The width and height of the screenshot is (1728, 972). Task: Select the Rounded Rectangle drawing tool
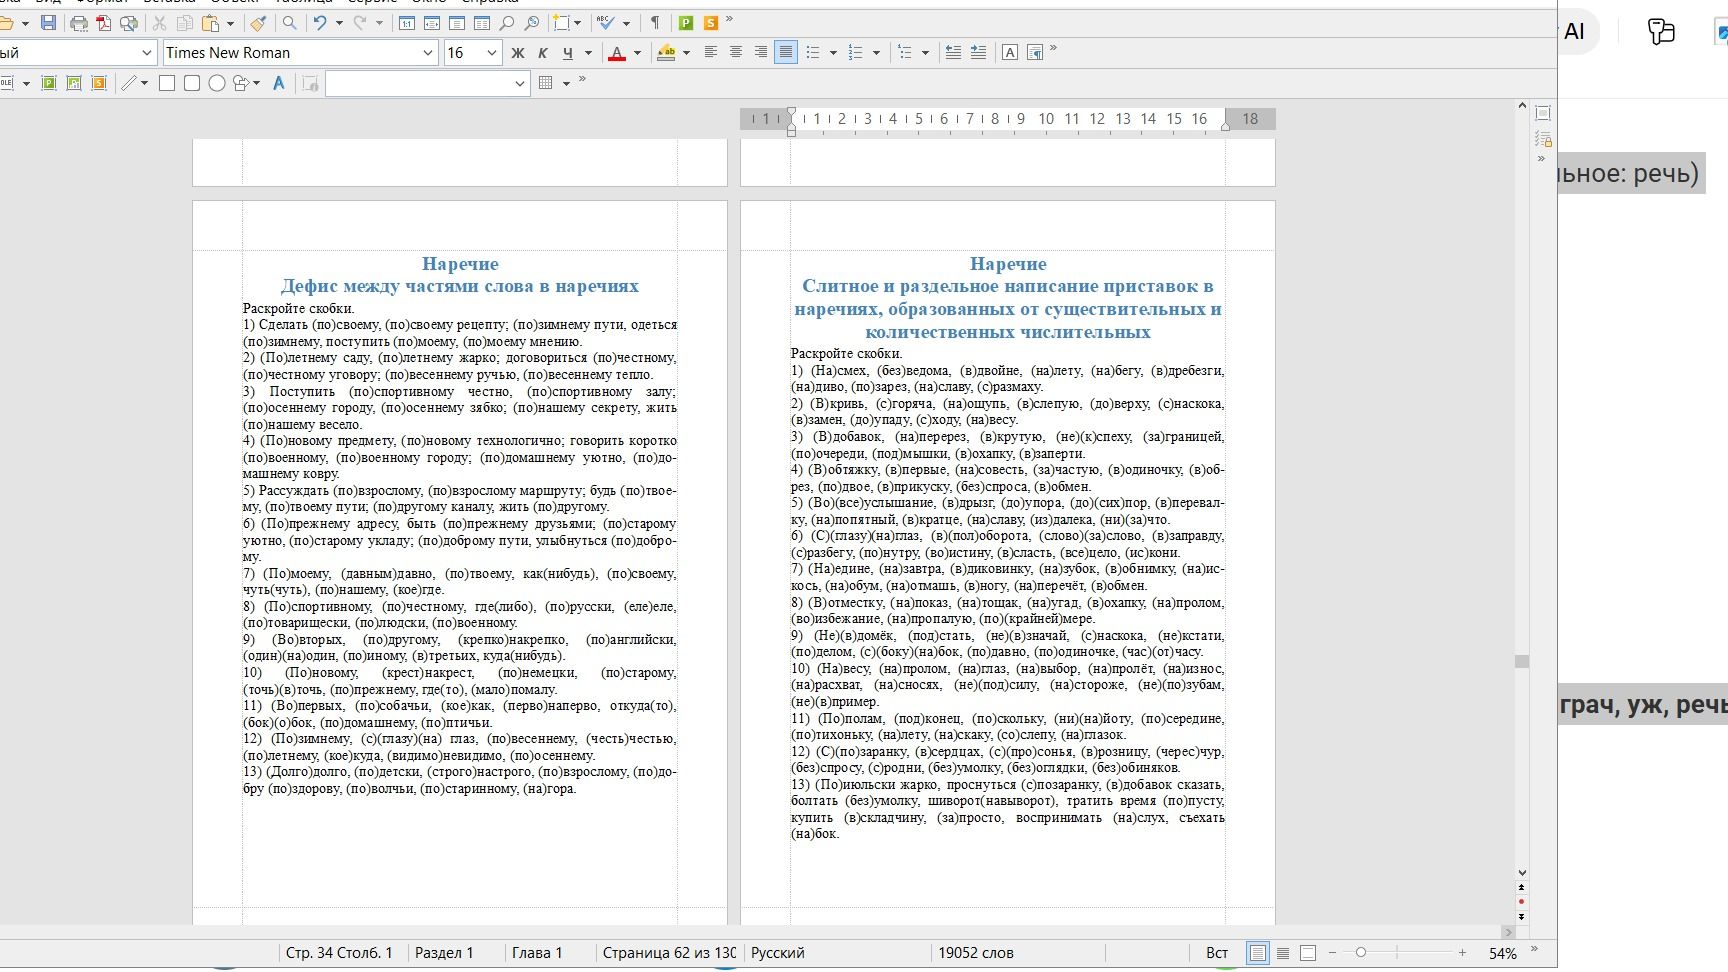(x=192, y=83)
